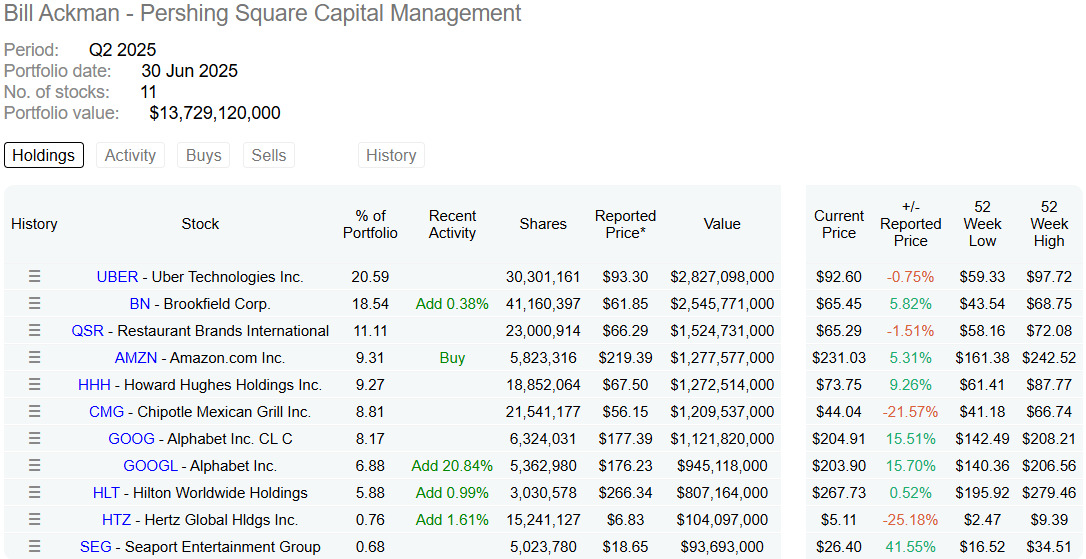Open the UBER ticker link

pyautogui.click(x=117, y=277)
